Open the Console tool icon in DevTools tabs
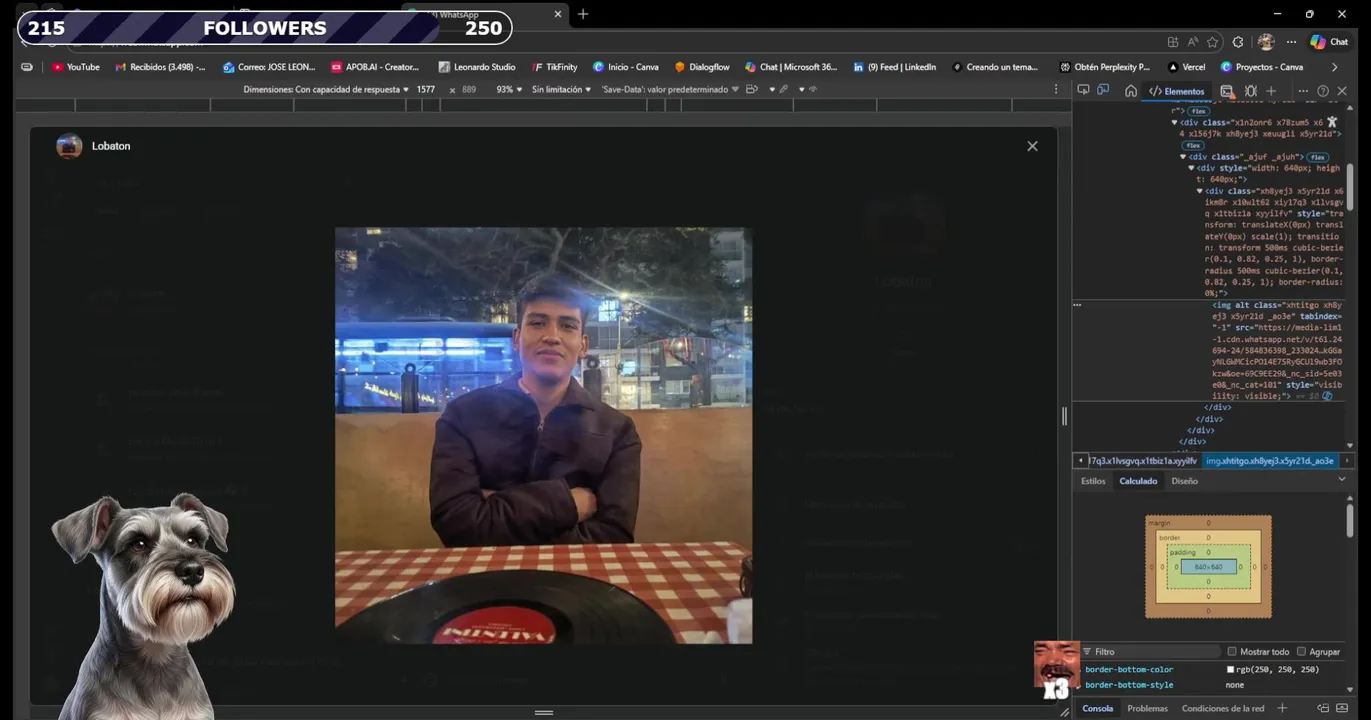Image resolution: width=1371 pixels, height=720 pixels. coord(1227,91)
